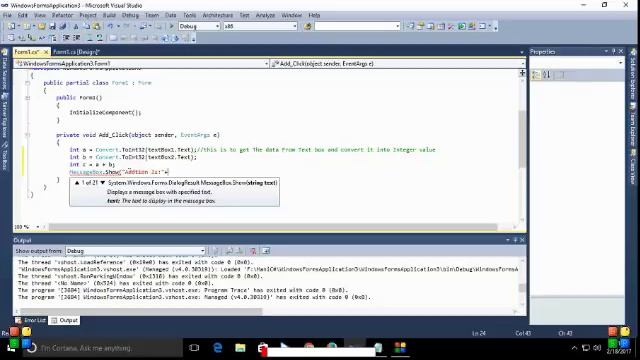Toggle word wrap icon in Output panel
This screenshot has width=640, height=360.
(x=266, y=251)
